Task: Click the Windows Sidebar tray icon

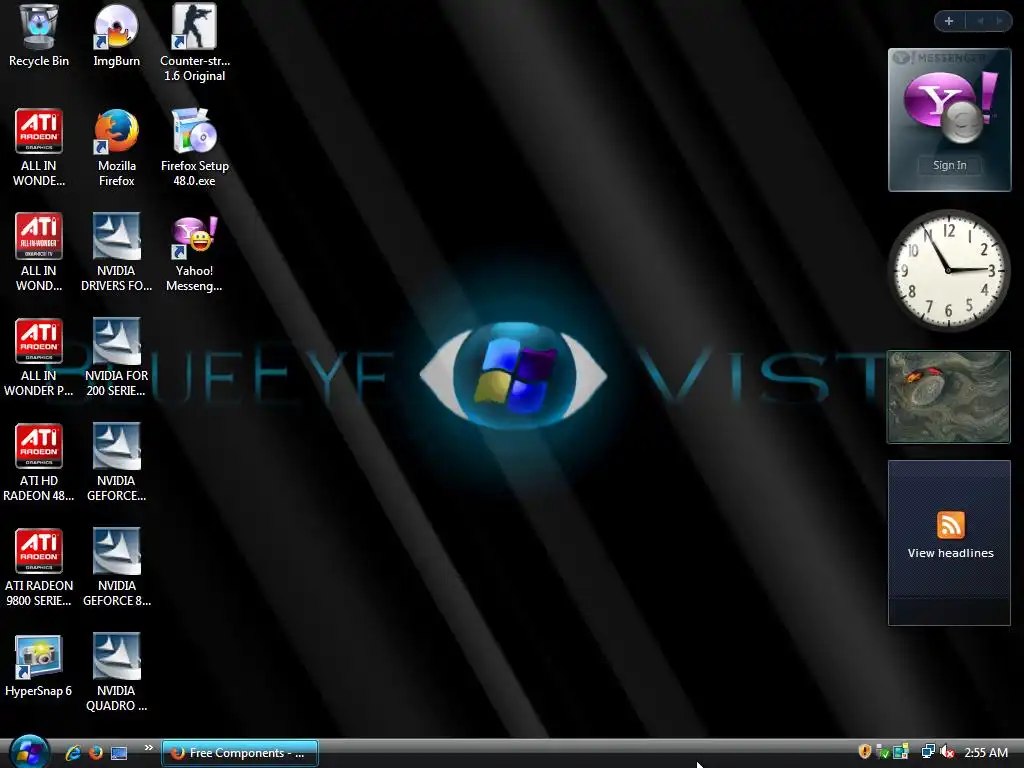Action: pyautogui.click(x=901, y=752)
